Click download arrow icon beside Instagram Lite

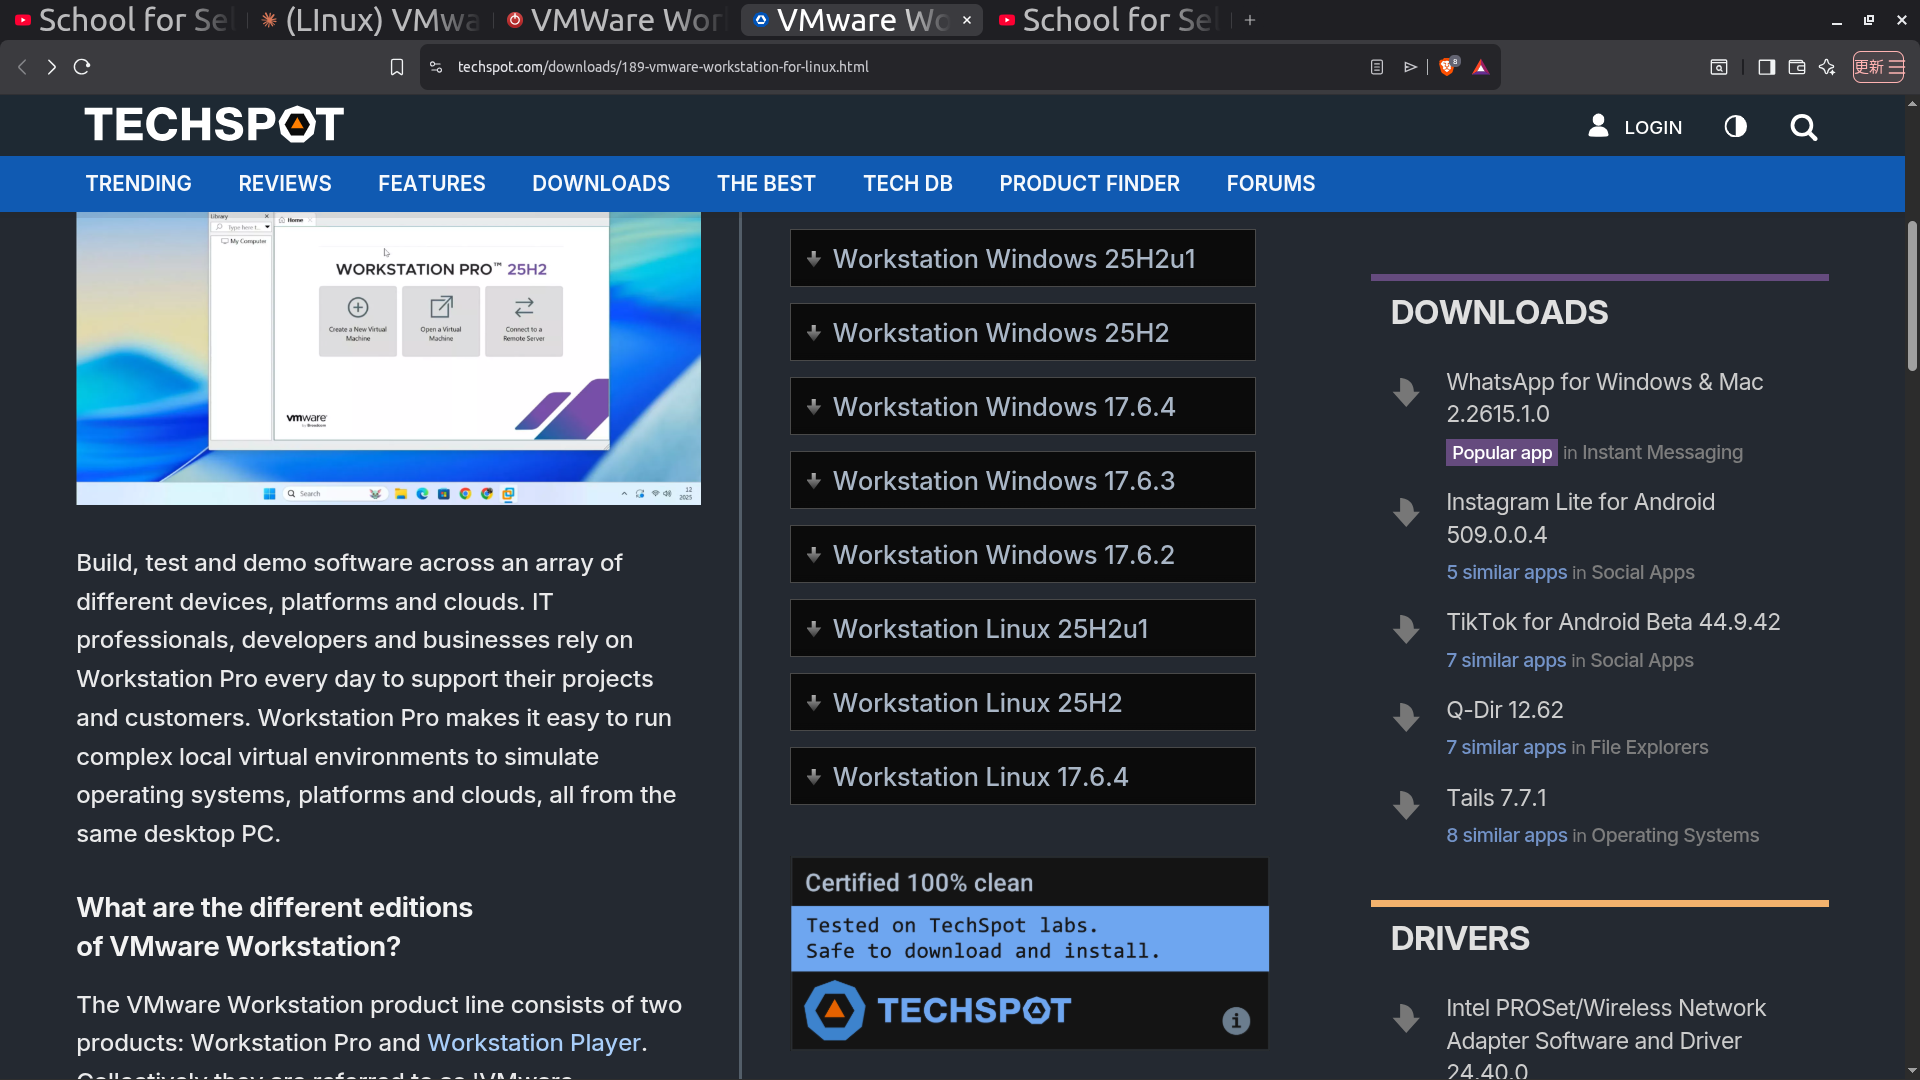tap(1406, 512)
